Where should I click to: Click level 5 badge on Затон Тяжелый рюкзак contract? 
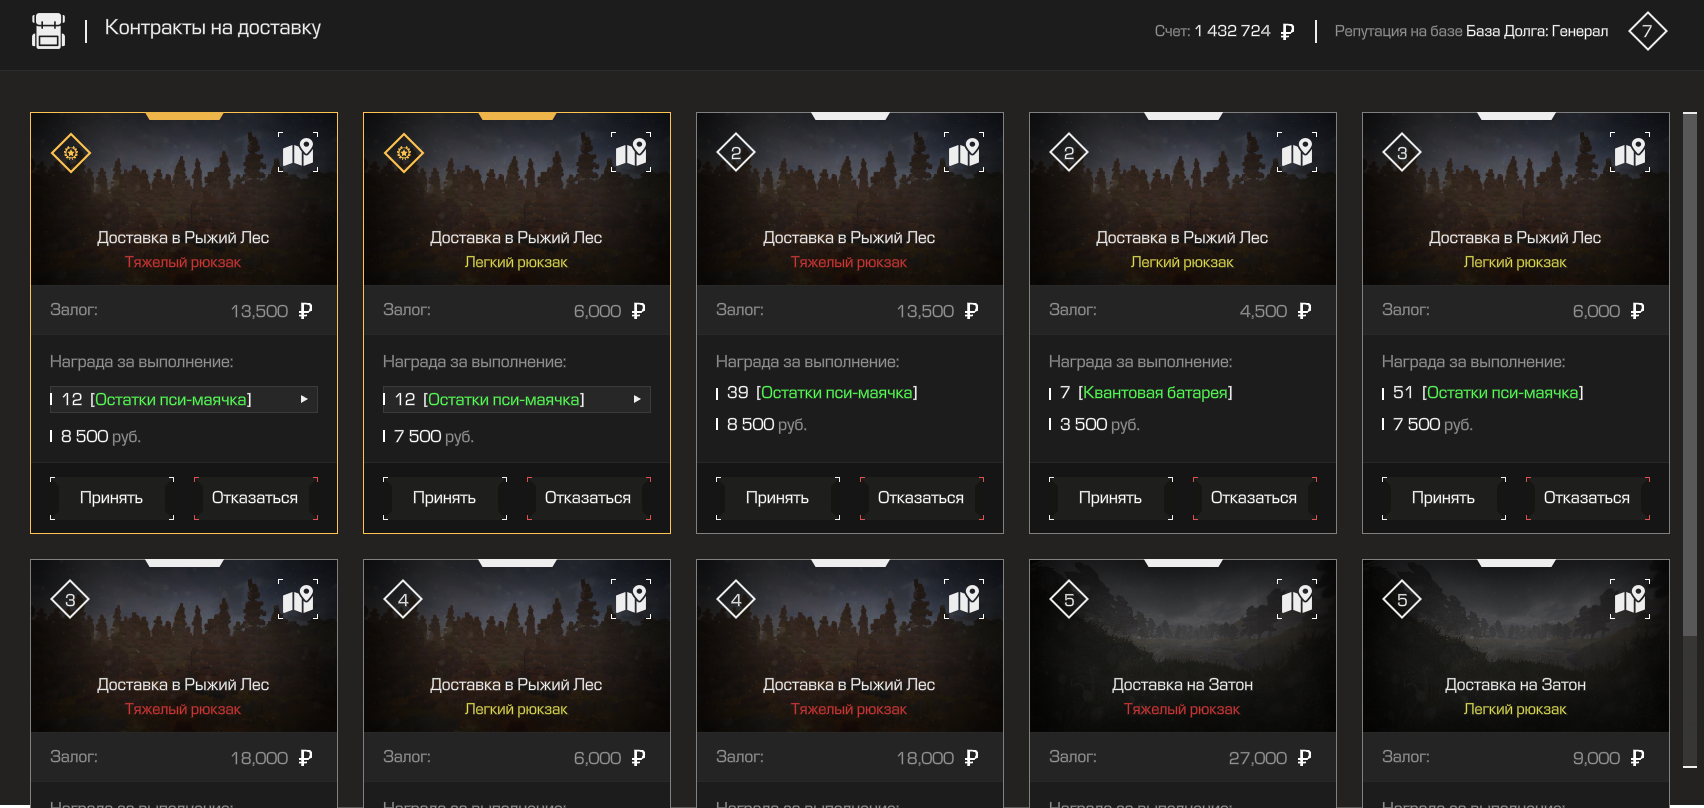click(x=1069, y=600)
